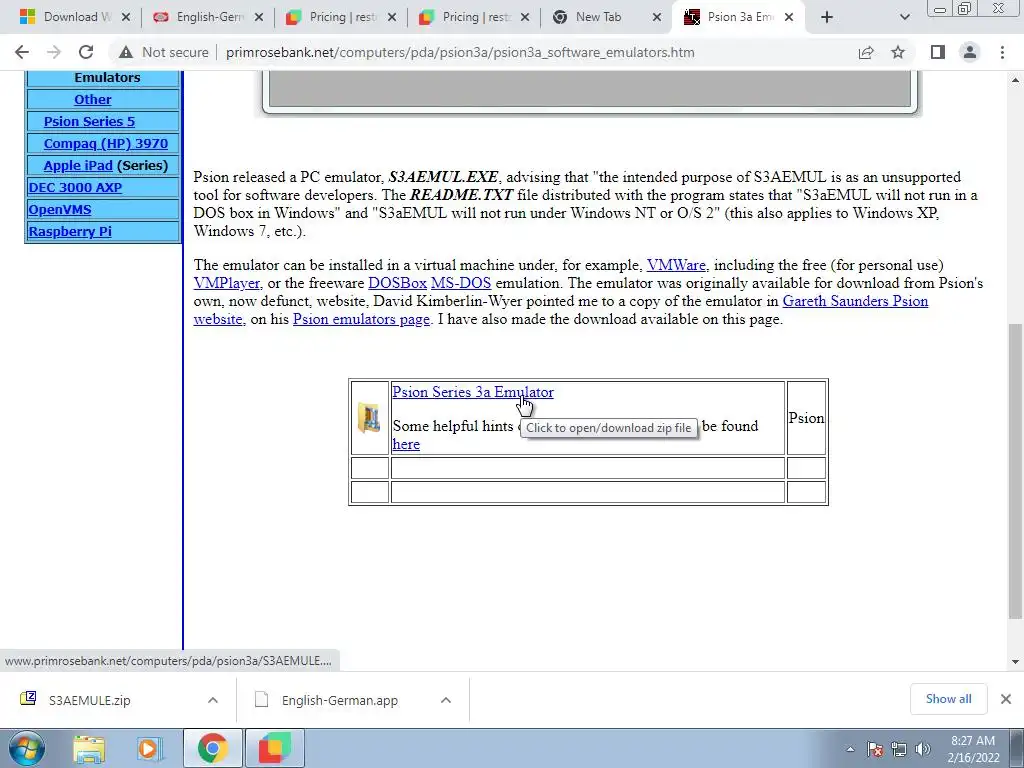Share this page via share icon

pos(866,52)
